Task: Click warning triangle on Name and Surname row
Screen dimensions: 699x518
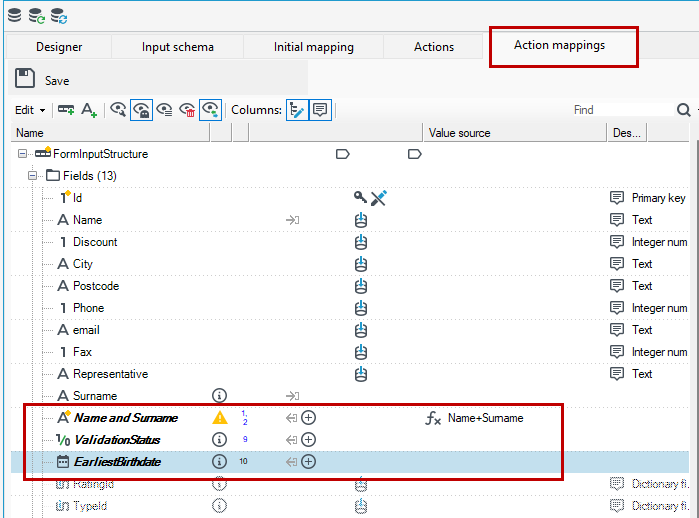Action: click(219, 418)
